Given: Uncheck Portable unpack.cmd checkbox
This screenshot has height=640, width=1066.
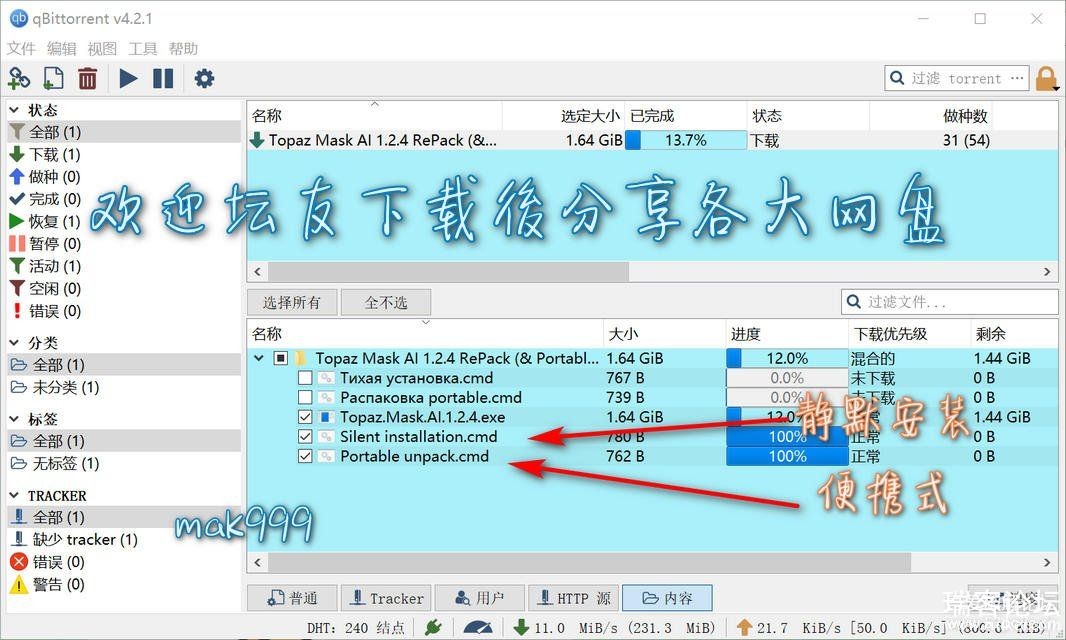Looking at the screenshot, I should 305,456.
